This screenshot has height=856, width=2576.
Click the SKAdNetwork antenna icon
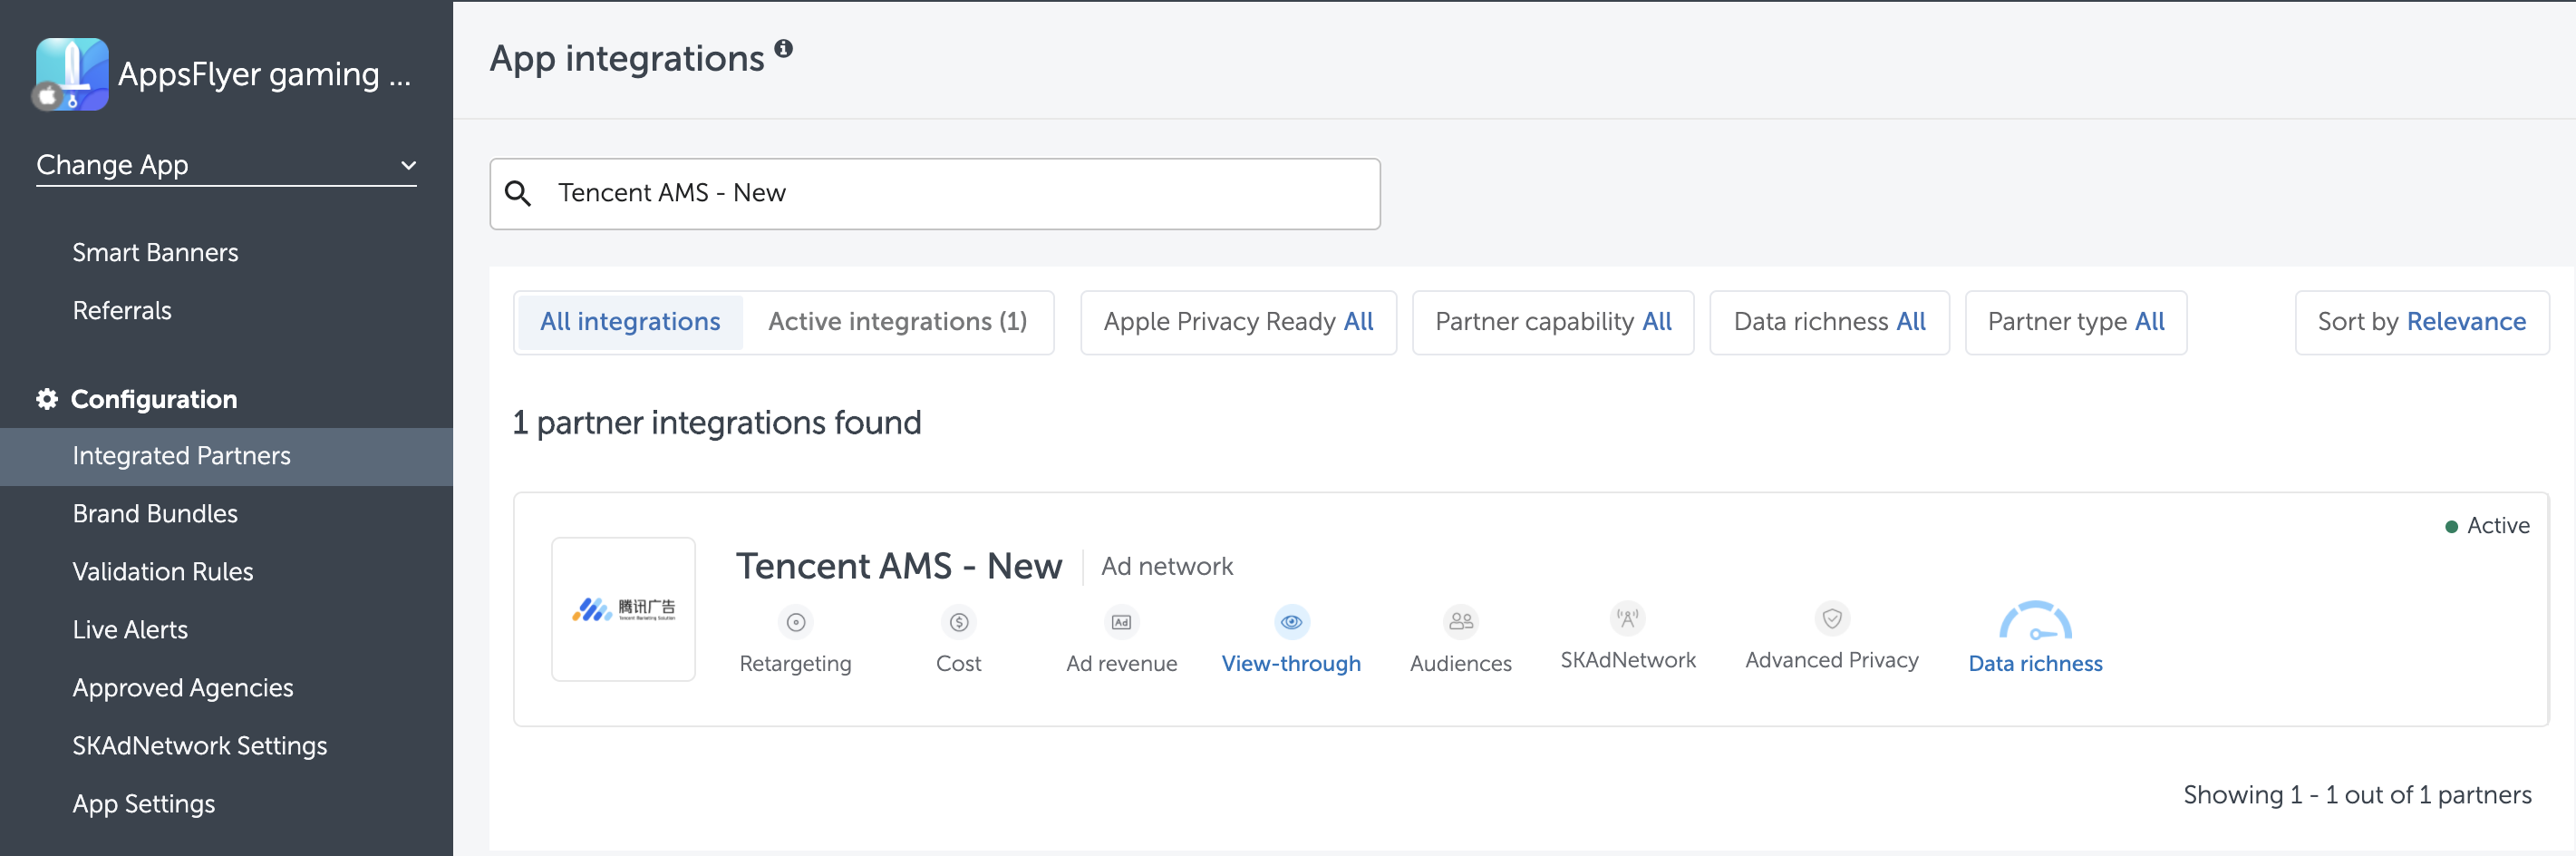click(x=1628, y=618)
